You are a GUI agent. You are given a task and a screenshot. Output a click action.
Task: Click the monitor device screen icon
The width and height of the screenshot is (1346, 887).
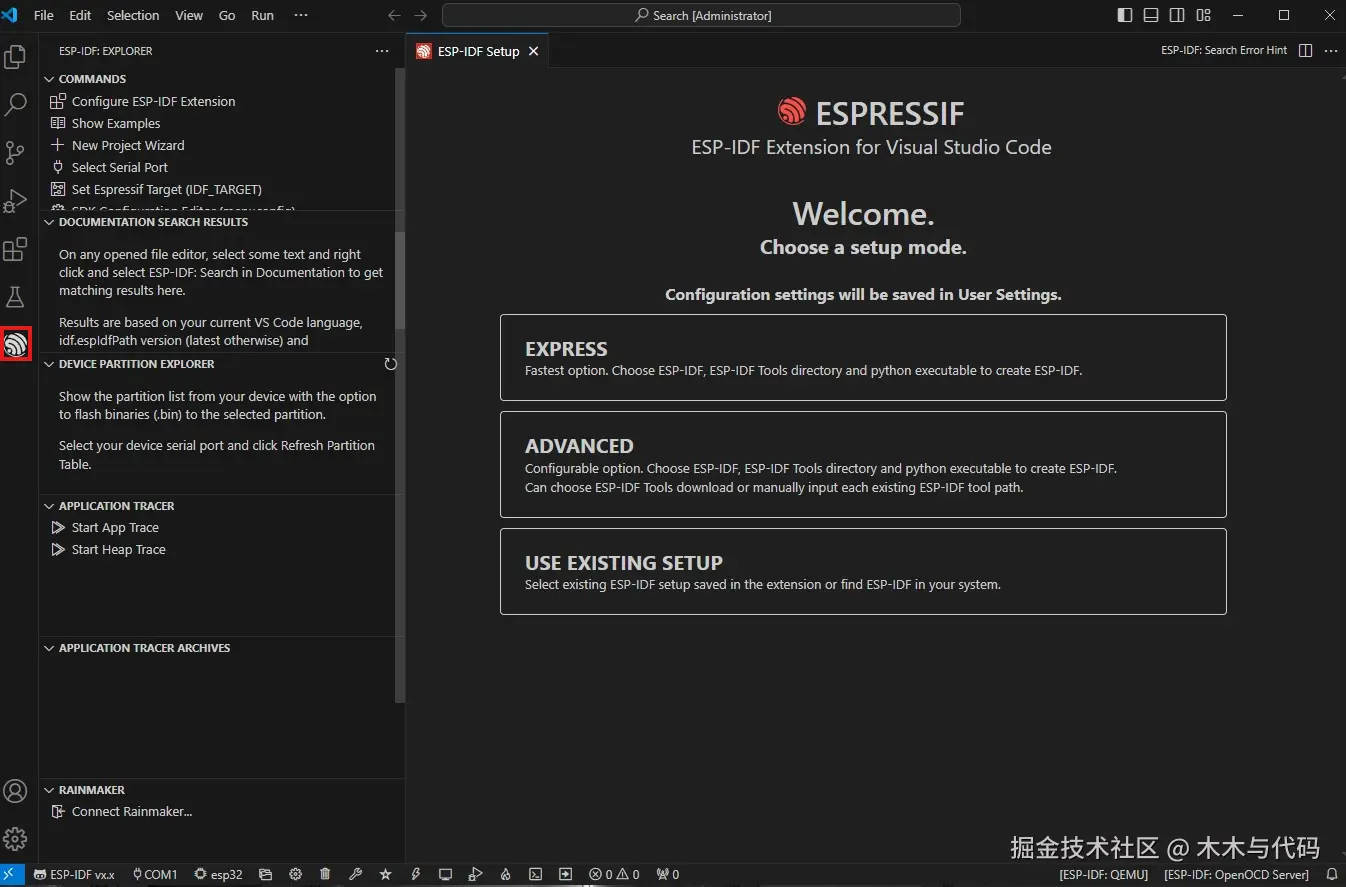(445, 875)
